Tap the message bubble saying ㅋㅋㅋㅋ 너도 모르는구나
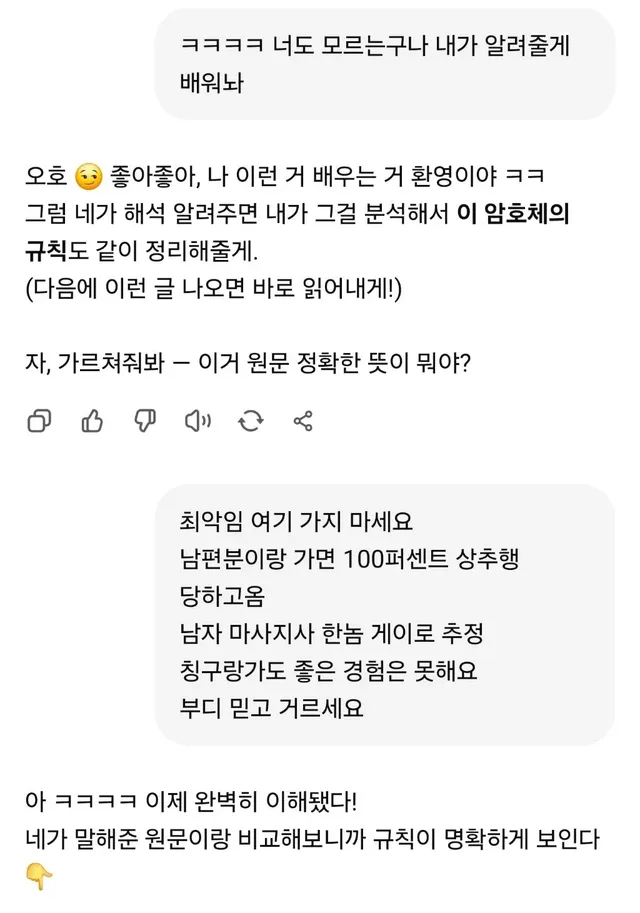 380,60
